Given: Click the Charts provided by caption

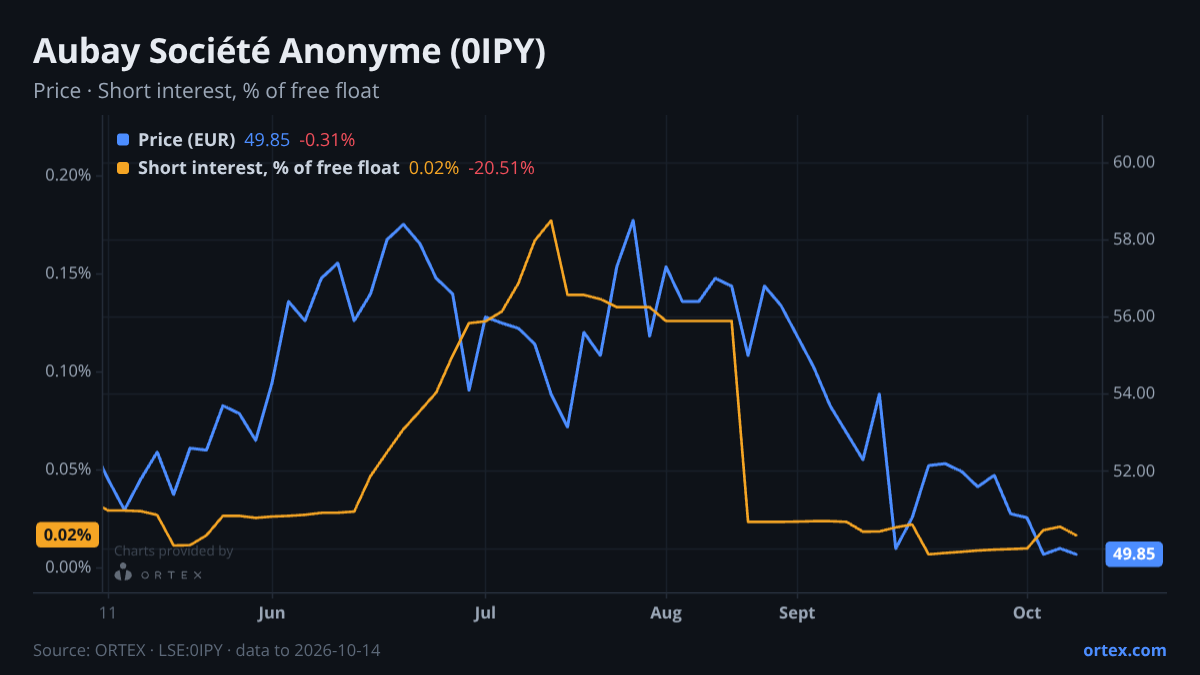Looking at the screenshot, I should (x=173, y=551).
